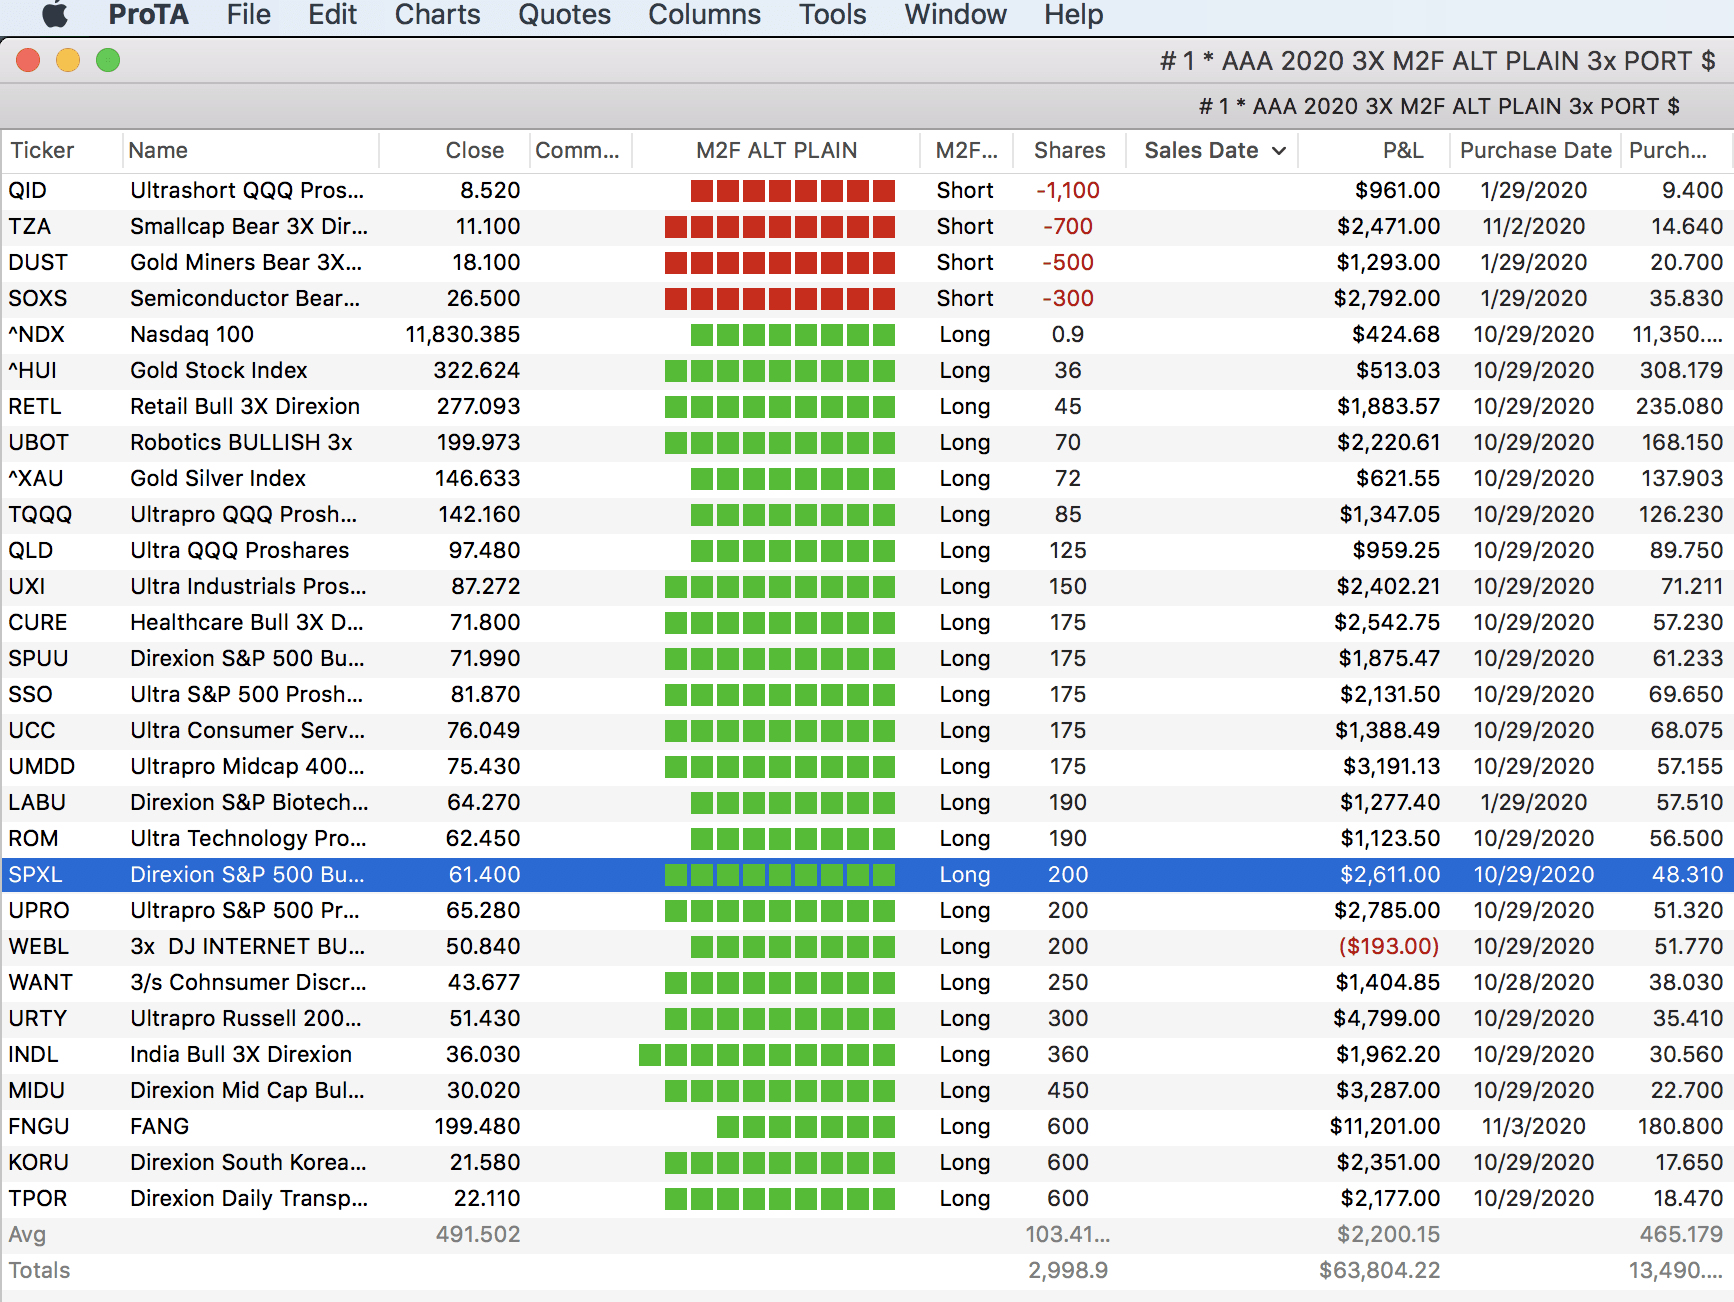Click the yellow minimize window button
Viewport: 1734px width, 1302px height.
click(x=68, y=61)
